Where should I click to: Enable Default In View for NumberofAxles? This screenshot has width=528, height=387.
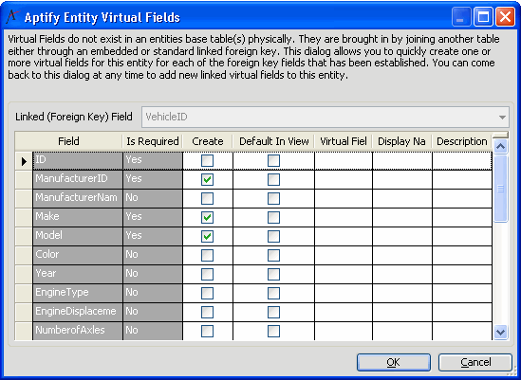[274, 331]
